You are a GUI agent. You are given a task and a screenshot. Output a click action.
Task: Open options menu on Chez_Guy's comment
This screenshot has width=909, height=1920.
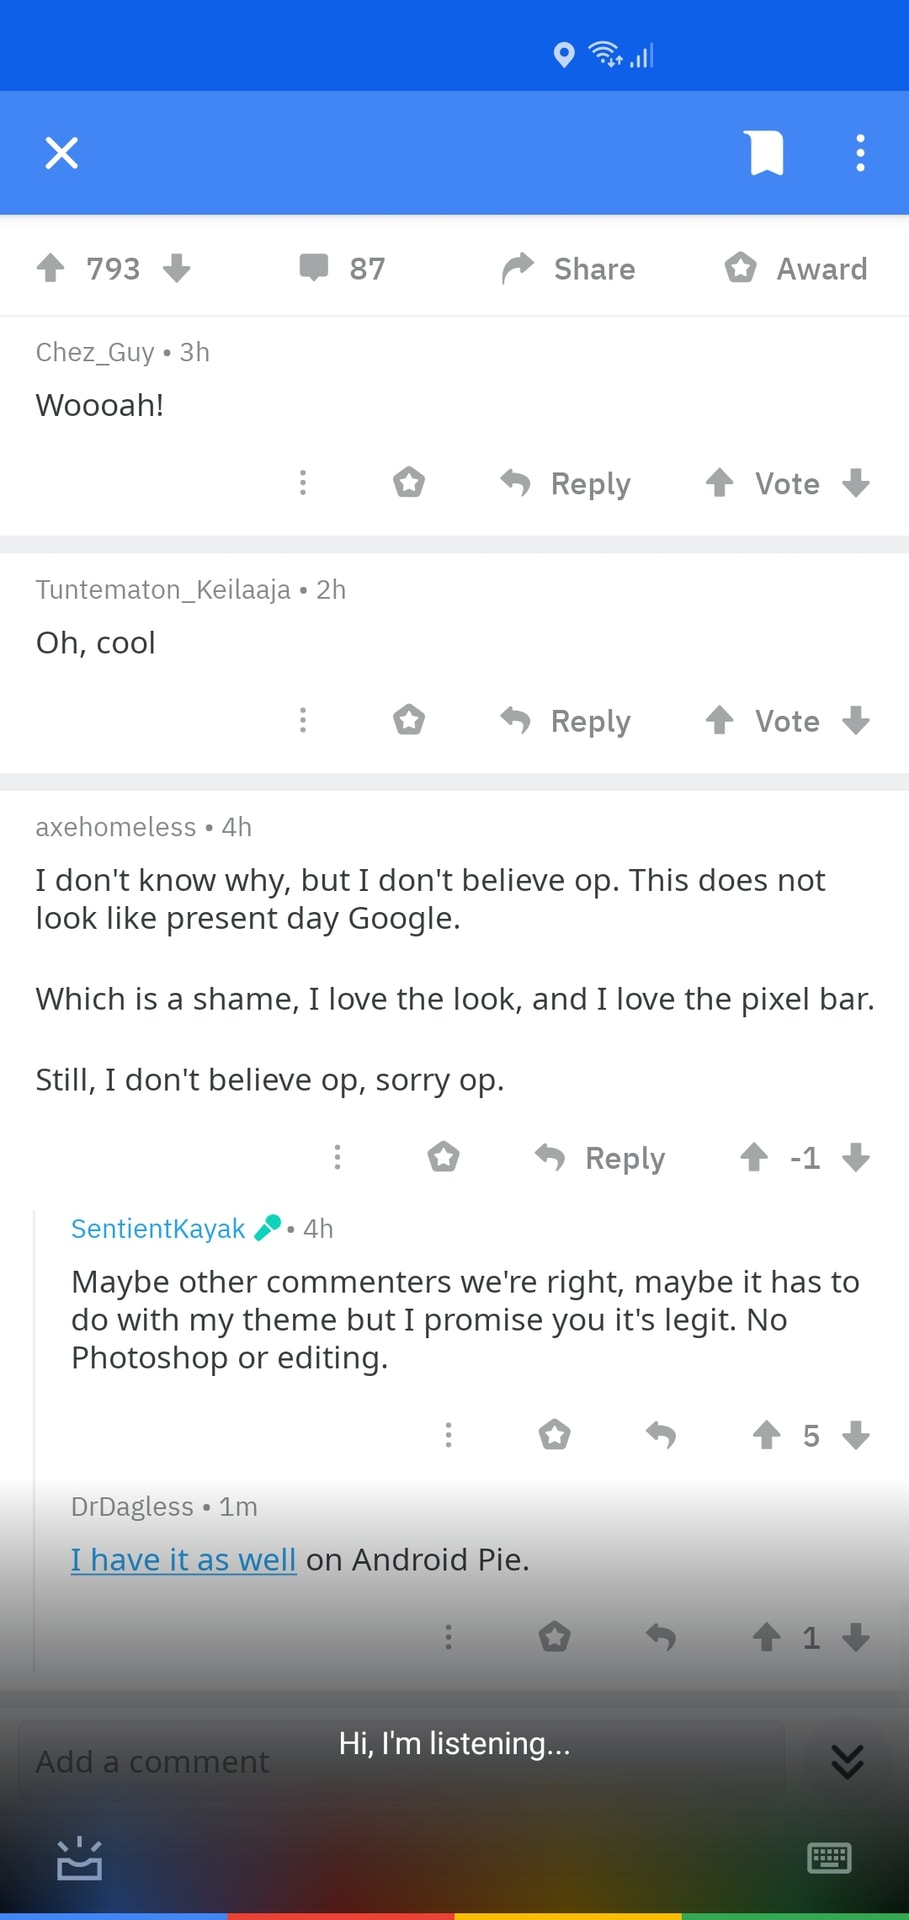point(303,483)
